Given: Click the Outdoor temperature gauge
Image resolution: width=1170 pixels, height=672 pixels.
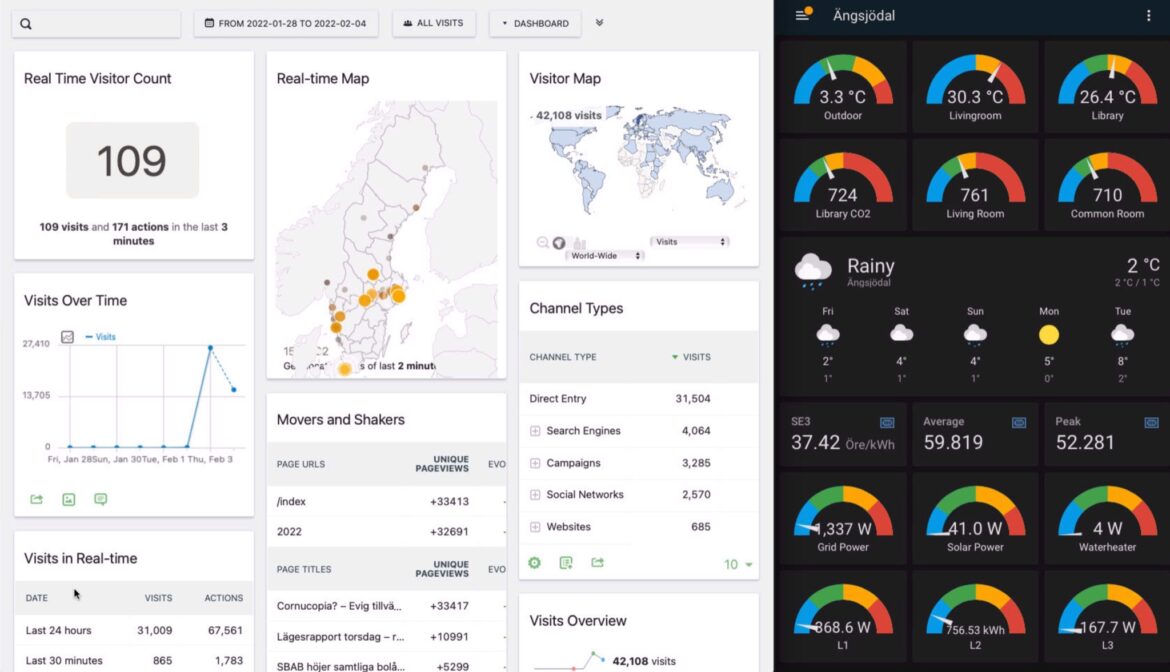Looking at the screenshot, I should point(842,89).
